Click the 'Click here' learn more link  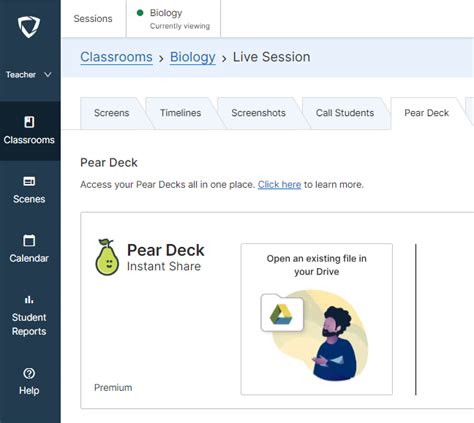click(x=279, y=185)
